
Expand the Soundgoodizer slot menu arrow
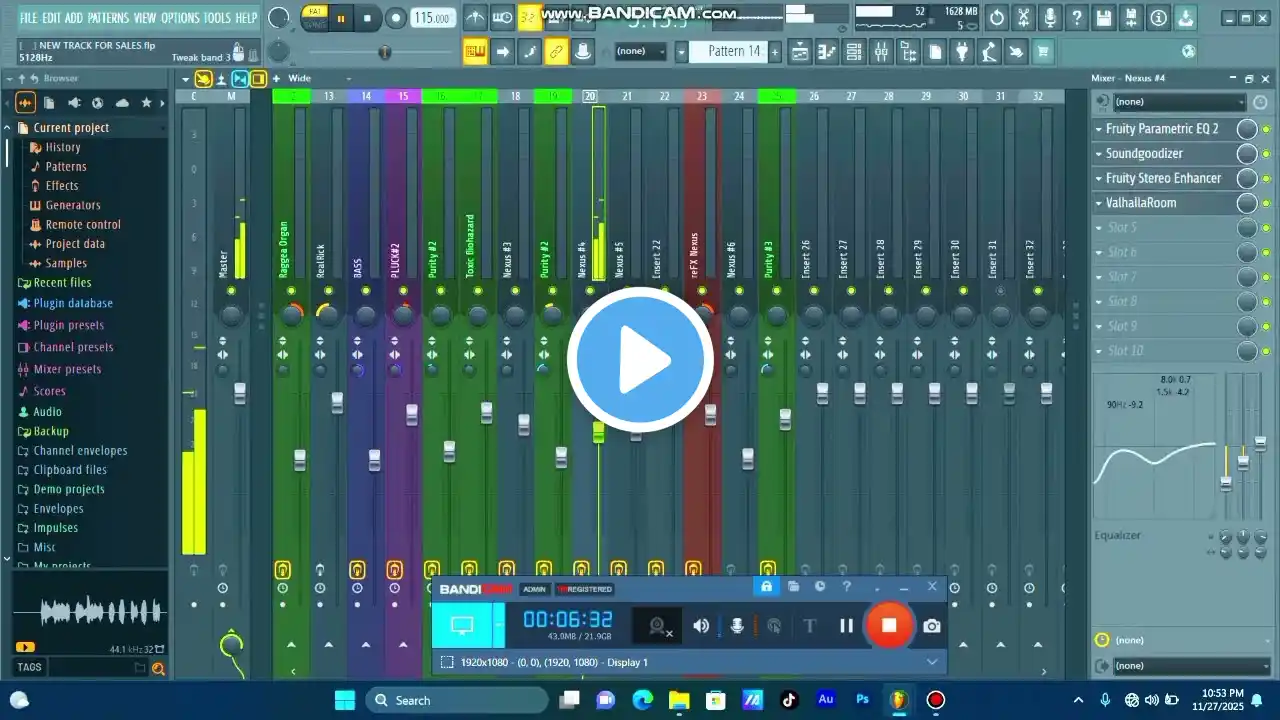pos(1098,154)
